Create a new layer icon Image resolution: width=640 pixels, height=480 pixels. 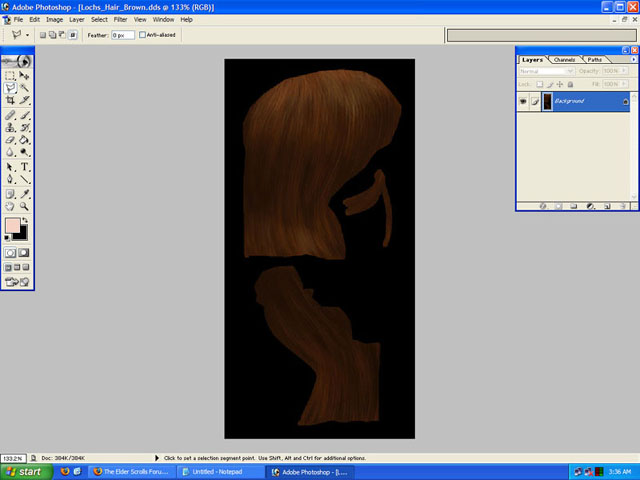tap(607, 206)
